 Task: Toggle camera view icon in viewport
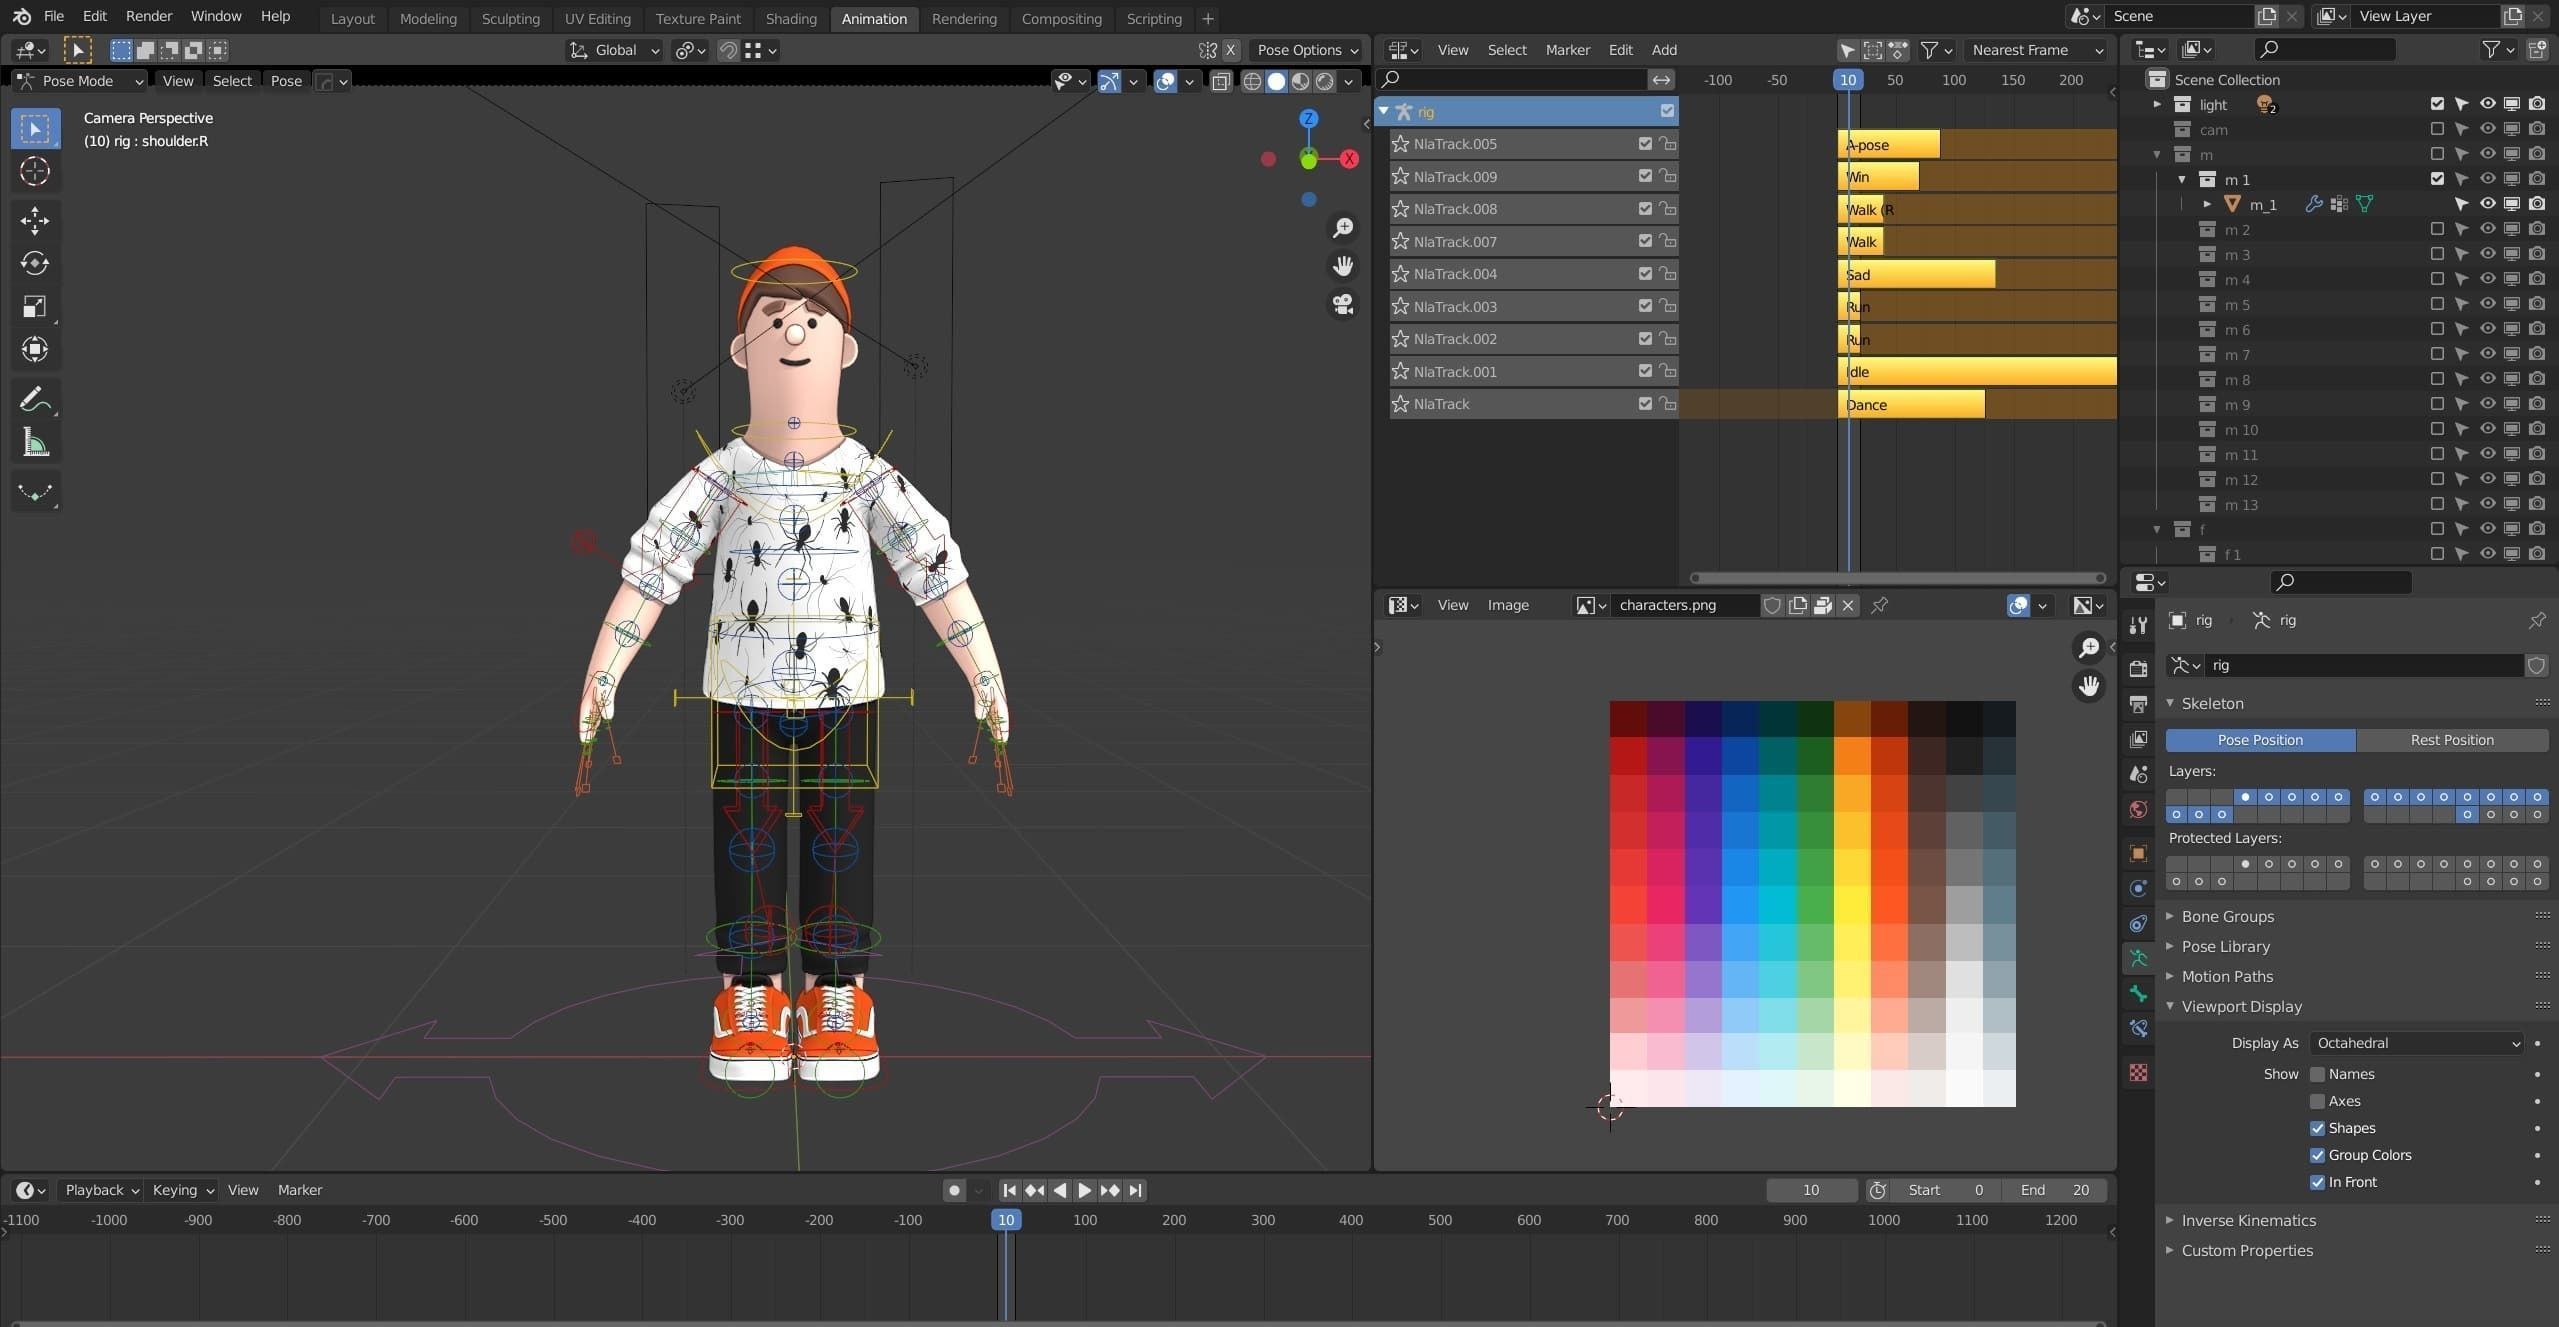point(1343,304)
